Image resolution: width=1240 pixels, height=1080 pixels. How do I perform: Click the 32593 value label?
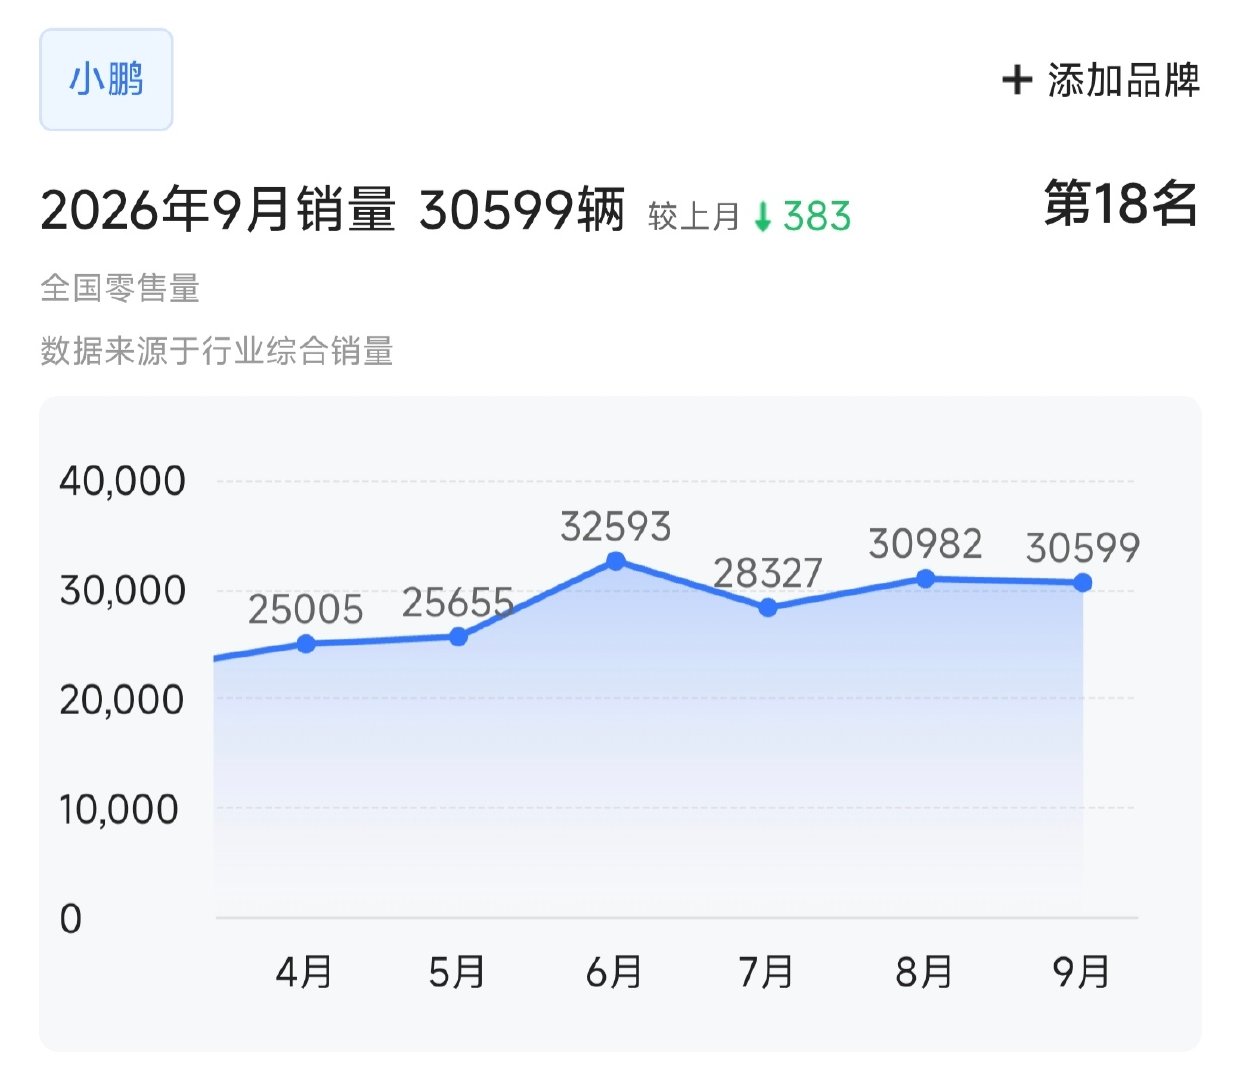tap(616, 527)
